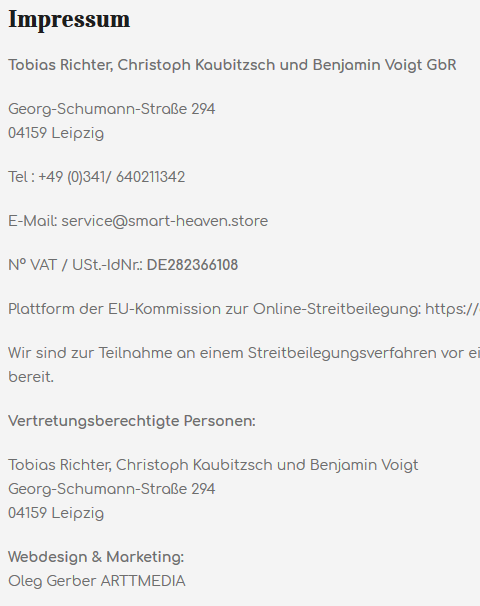Click the Impressum page heading
Screen dimensions: 480x606
coord(69,19)
